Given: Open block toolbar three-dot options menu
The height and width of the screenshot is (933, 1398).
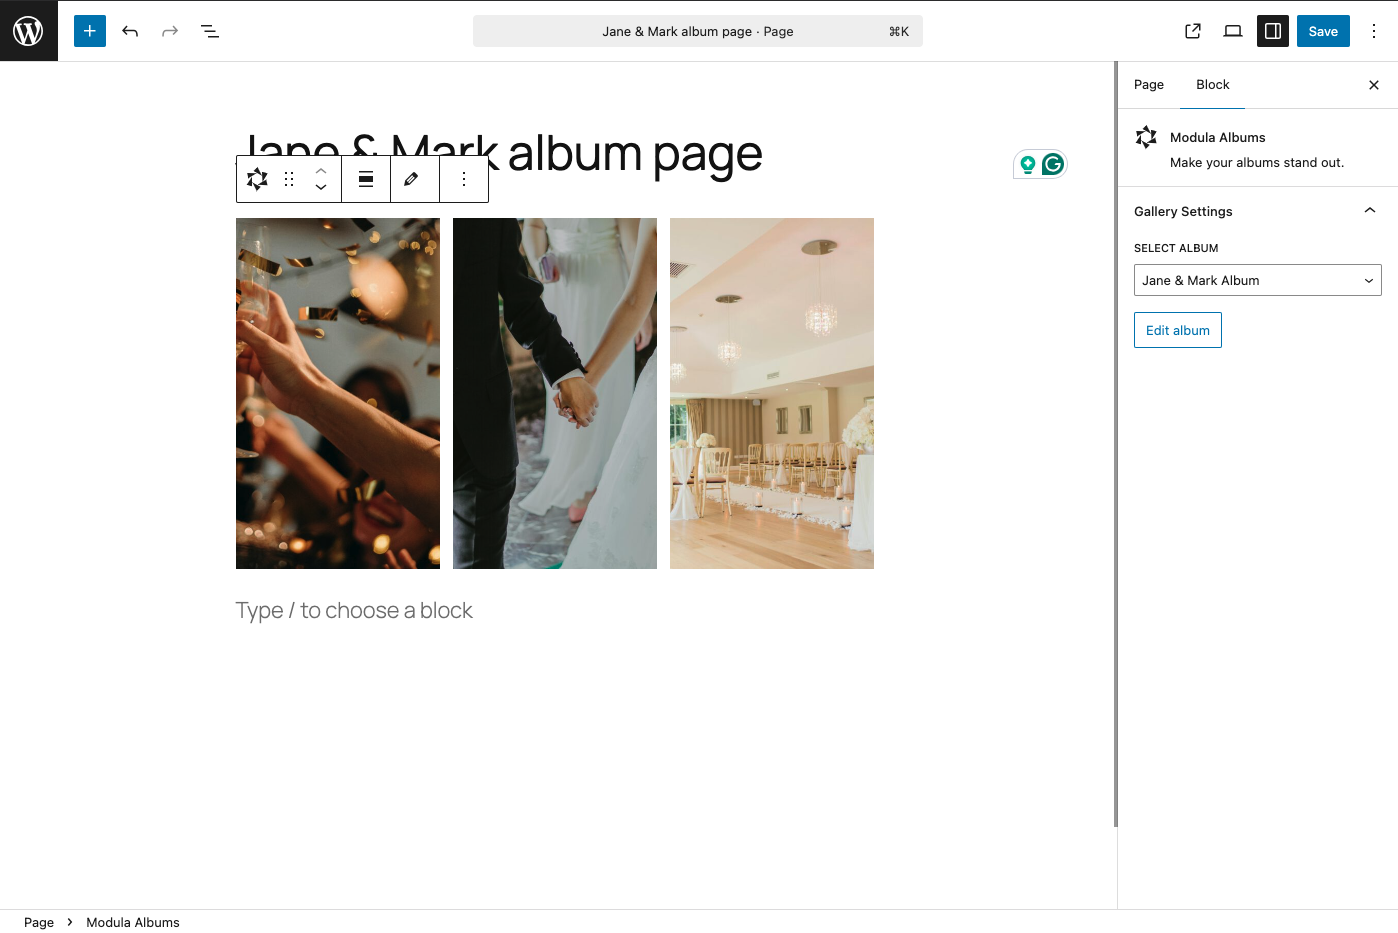Looking at the screenshot, I should tap(464, 179).
